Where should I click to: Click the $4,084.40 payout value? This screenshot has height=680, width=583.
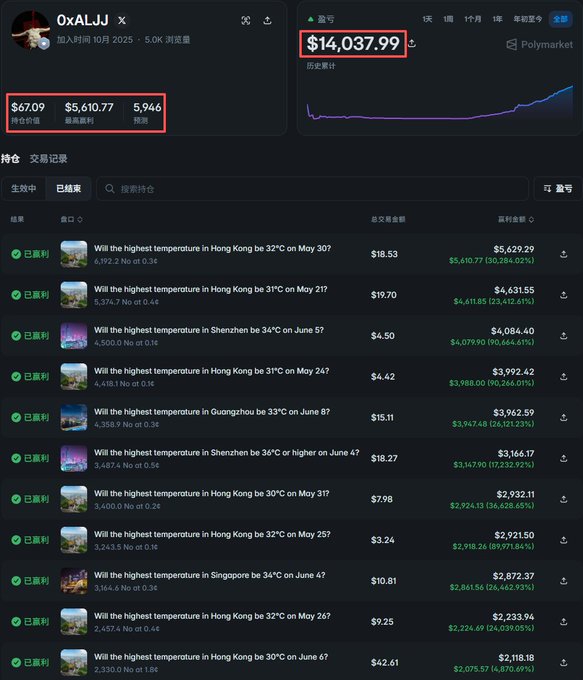[512, 331]
